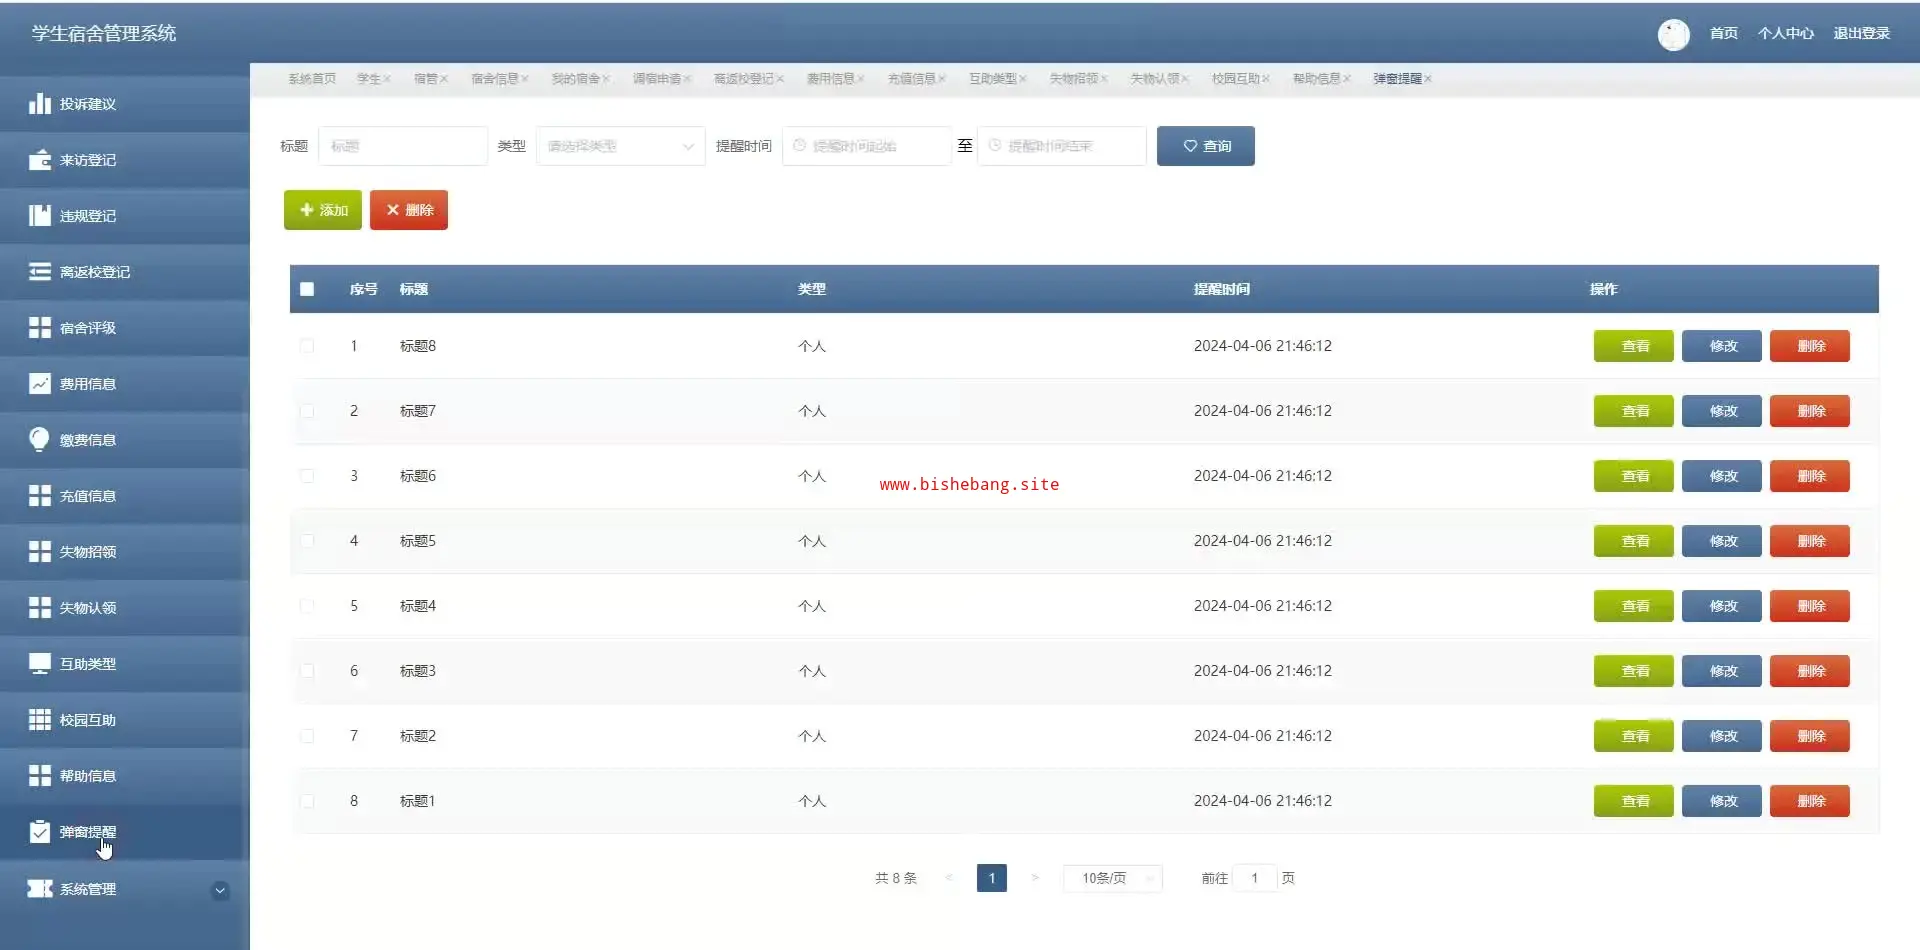This screenshot has height=950, width=1920.
Task: Click the 失物认领 grid icon in sidebar
Action: tap(39, 608)
